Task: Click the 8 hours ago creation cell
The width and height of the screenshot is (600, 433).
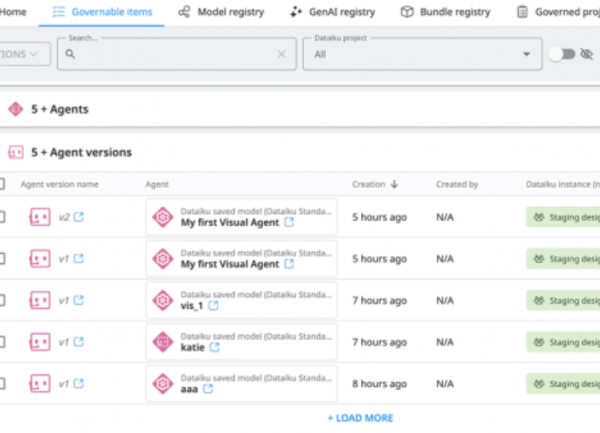Action: (x=379, y=384)
